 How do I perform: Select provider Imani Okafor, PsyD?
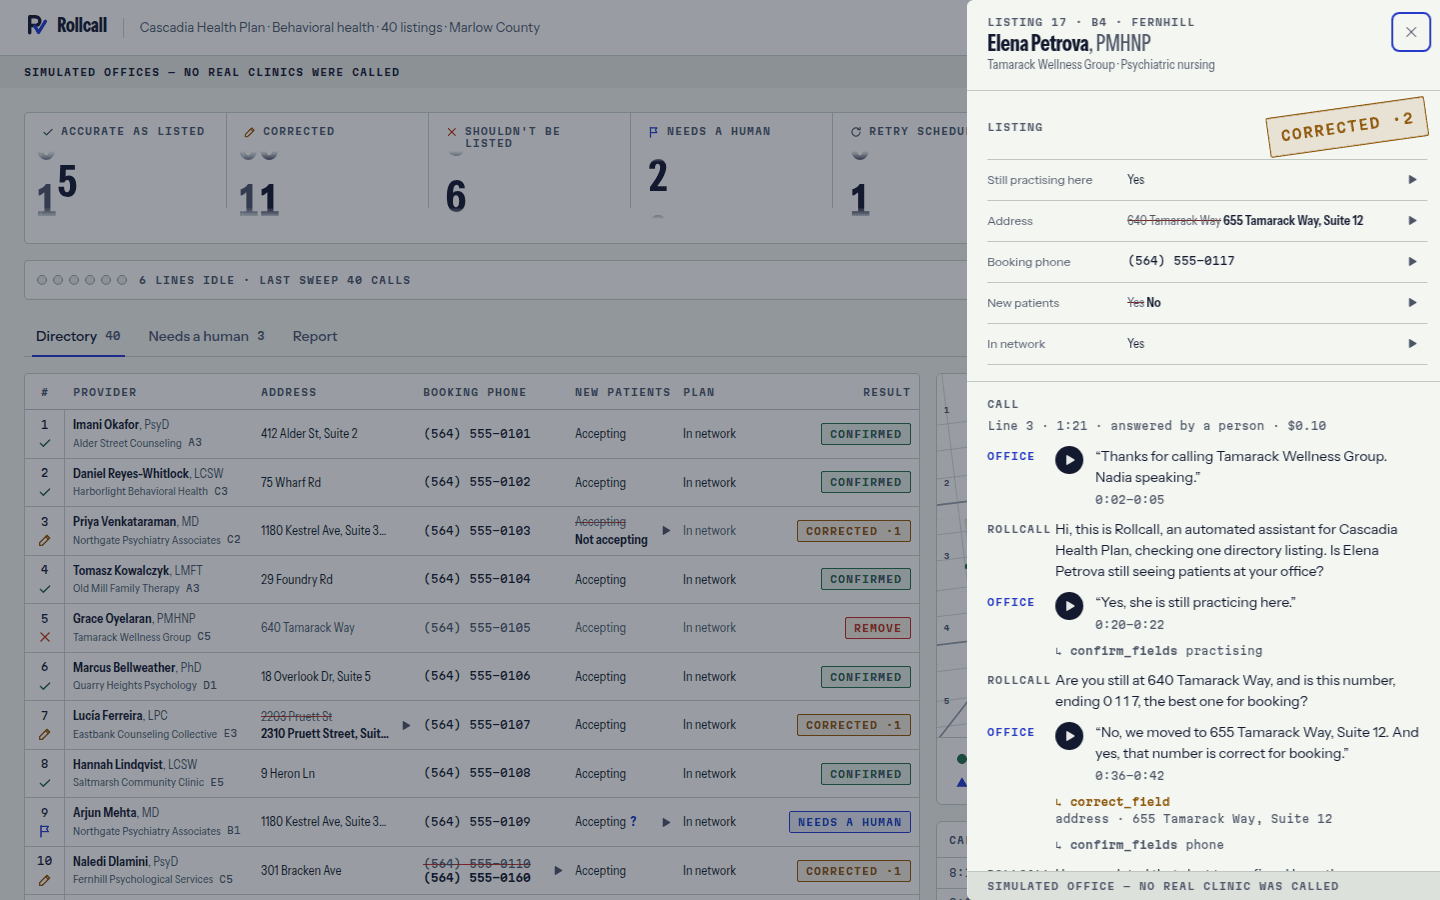click(121, 425)
